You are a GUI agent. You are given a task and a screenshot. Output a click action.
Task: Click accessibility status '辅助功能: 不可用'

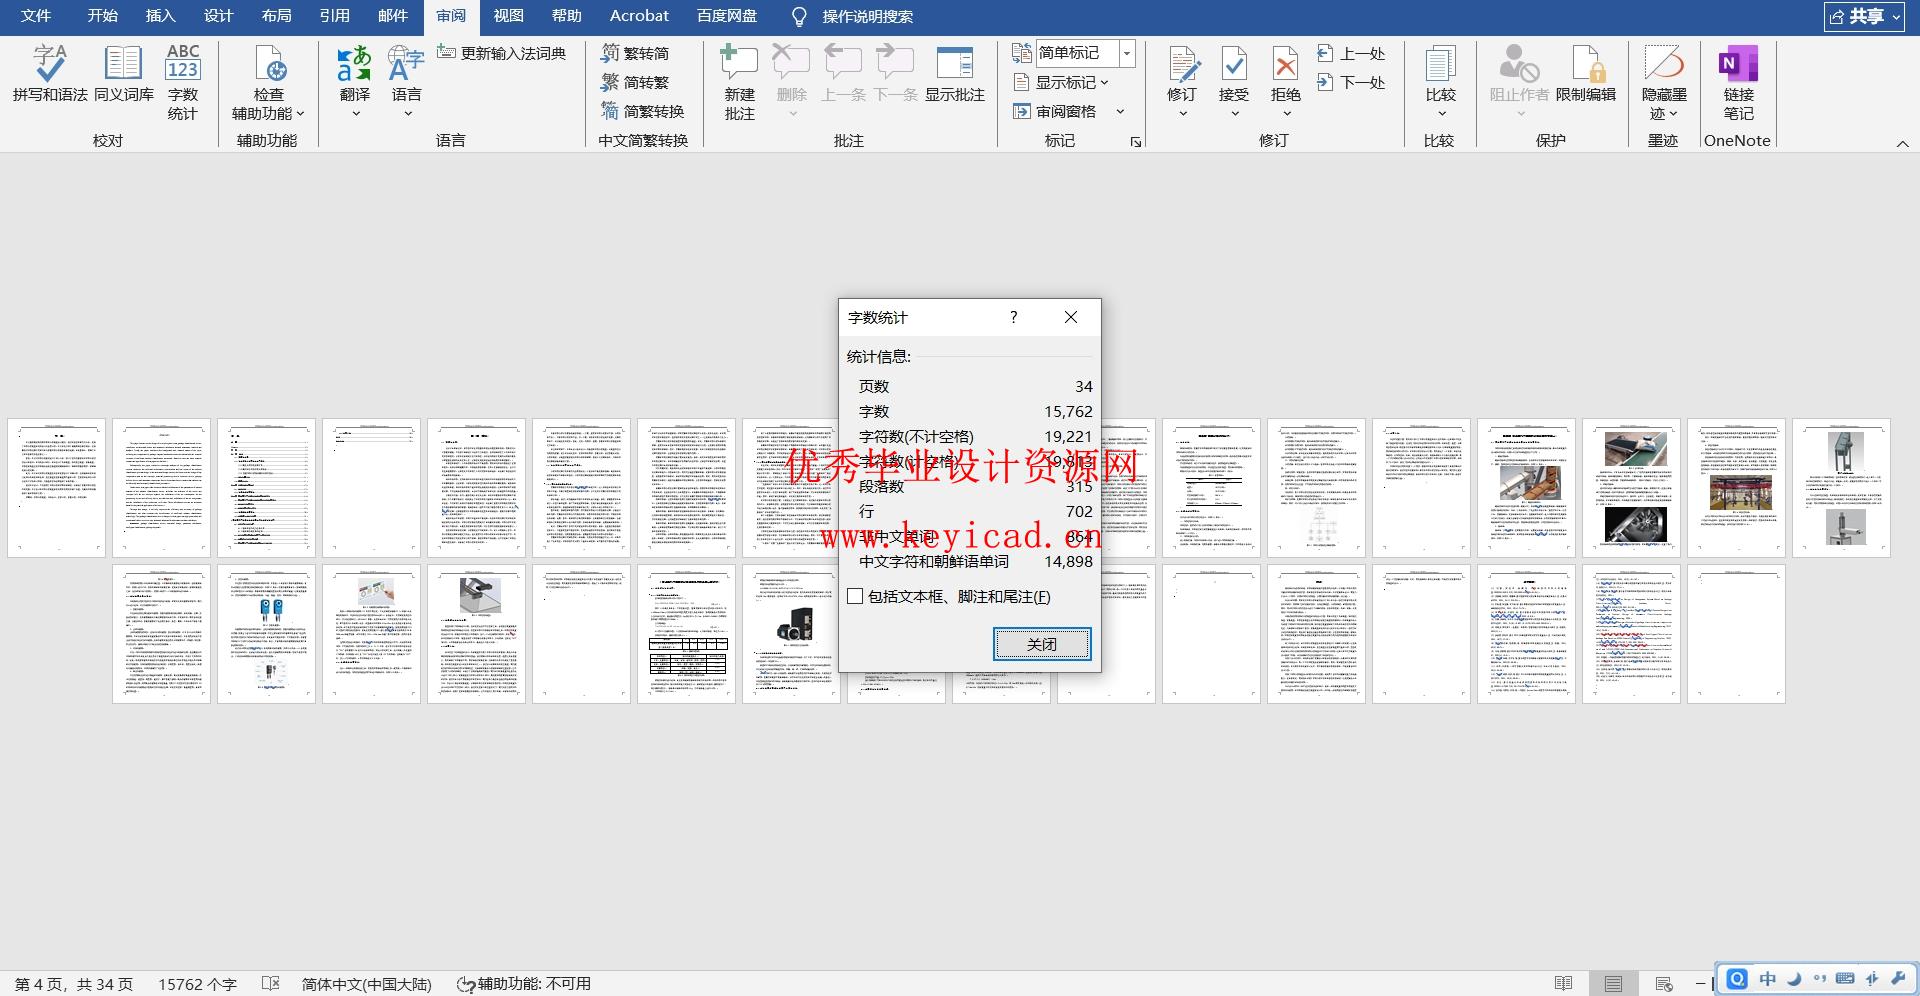[x=523, y=984]
